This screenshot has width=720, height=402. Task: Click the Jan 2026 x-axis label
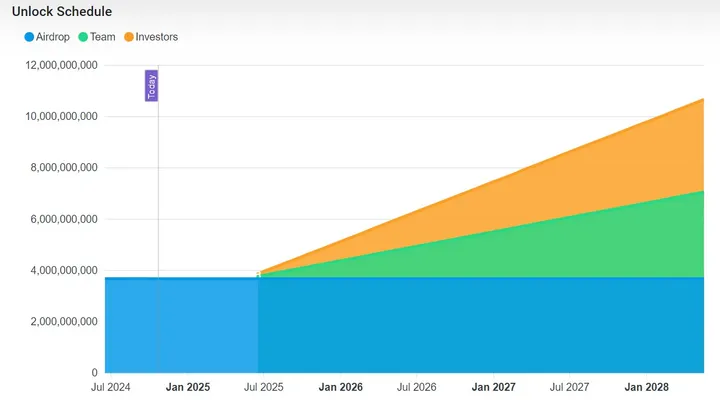pos(340,386)
